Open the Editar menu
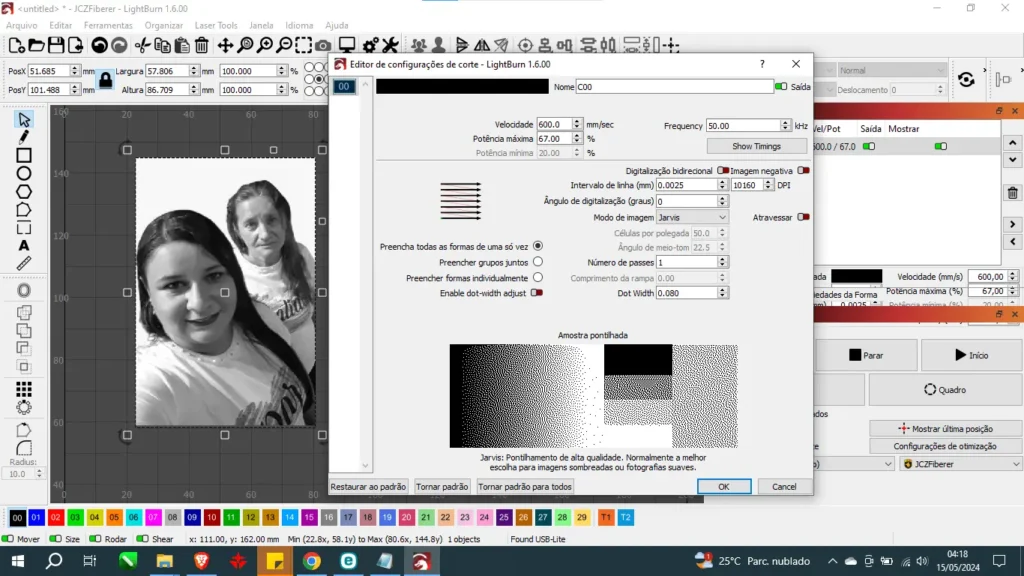The image size is (1024, 576). click(61, 25)
